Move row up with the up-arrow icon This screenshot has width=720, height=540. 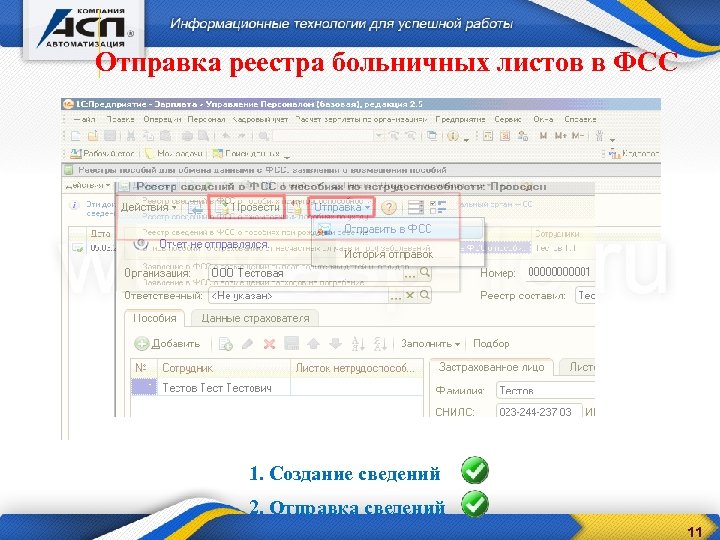click(314, 343)
